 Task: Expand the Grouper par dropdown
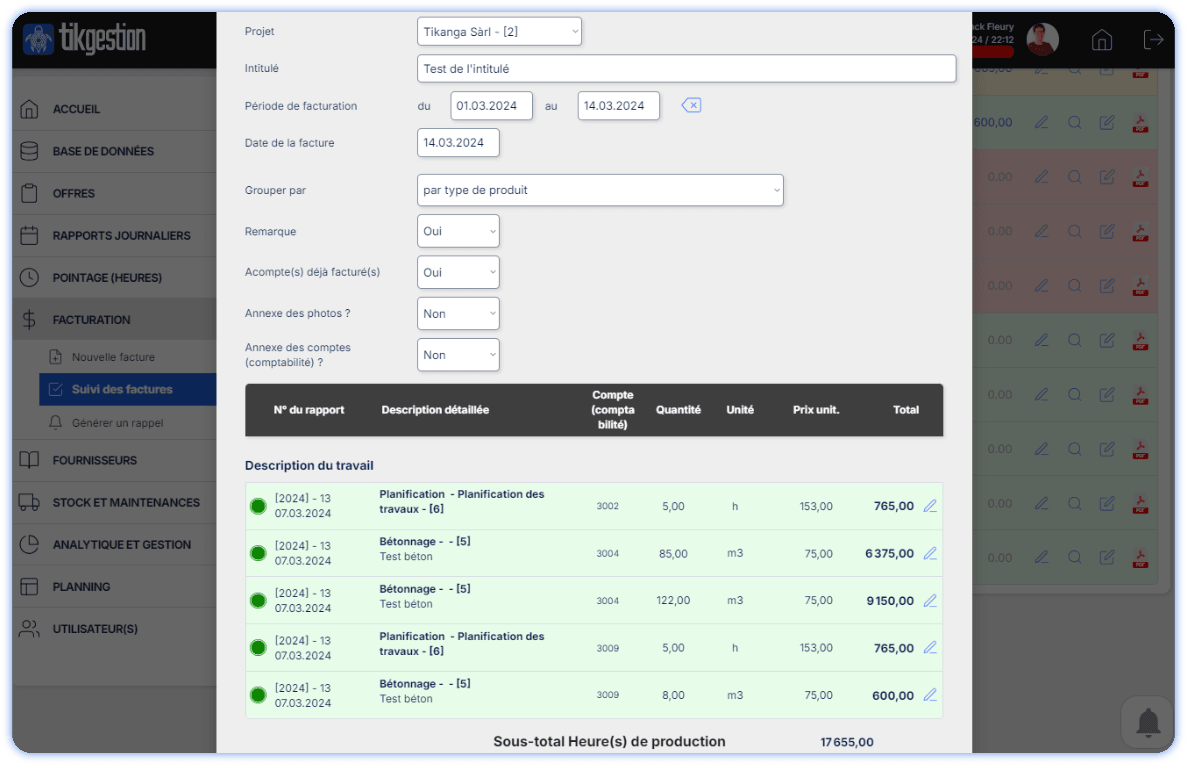[x=600, y=190]
